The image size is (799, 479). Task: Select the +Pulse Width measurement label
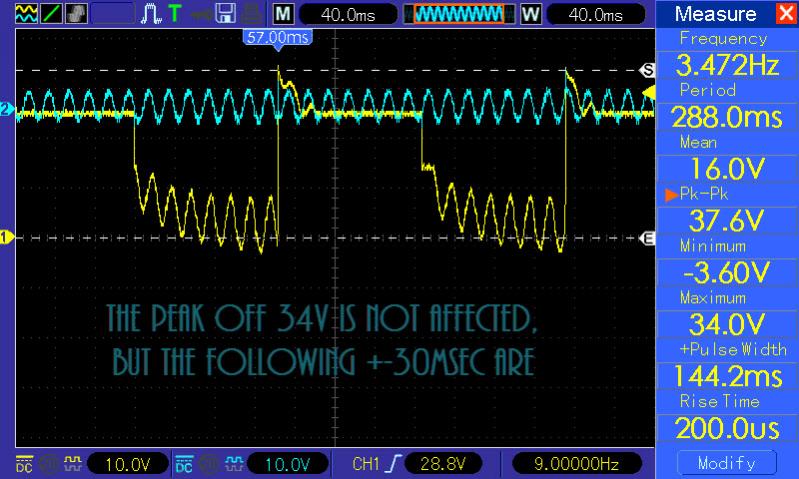(x=733, y=350)
